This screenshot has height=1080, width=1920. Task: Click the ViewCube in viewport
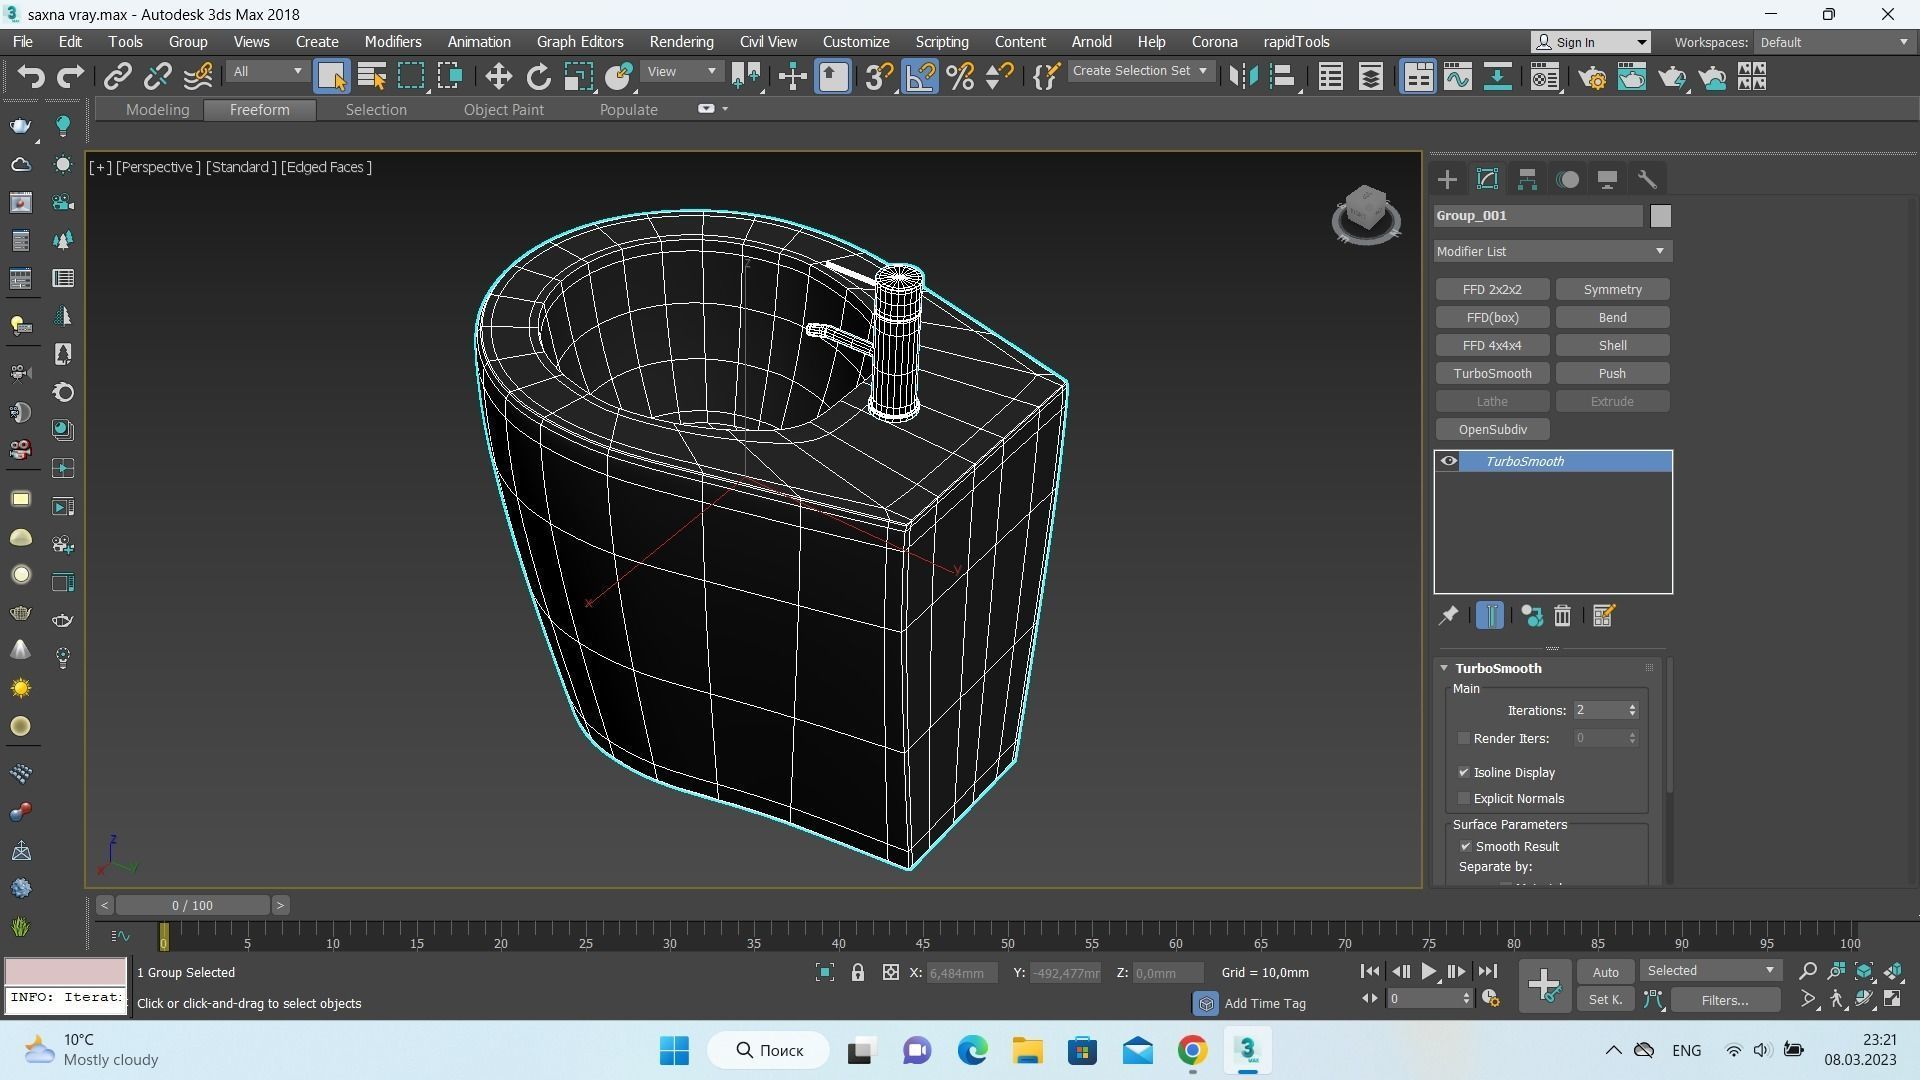[x=1366, y=214]
